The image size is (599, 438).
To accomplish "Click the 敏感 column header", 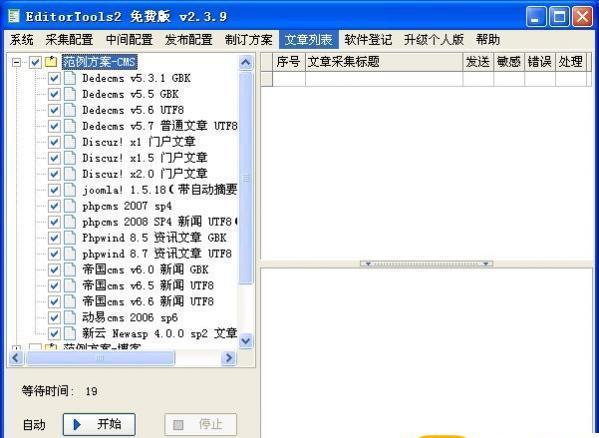I will coord(509,62).
